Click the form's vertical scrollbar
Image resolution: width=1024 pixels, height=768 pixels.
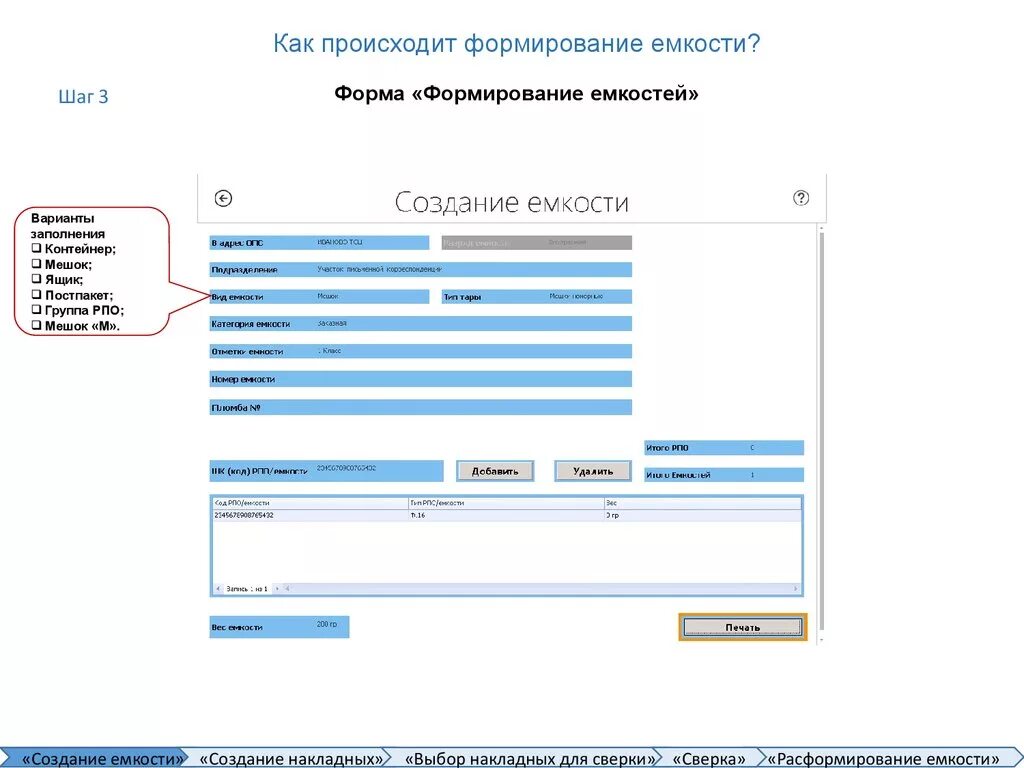point(822,432)
